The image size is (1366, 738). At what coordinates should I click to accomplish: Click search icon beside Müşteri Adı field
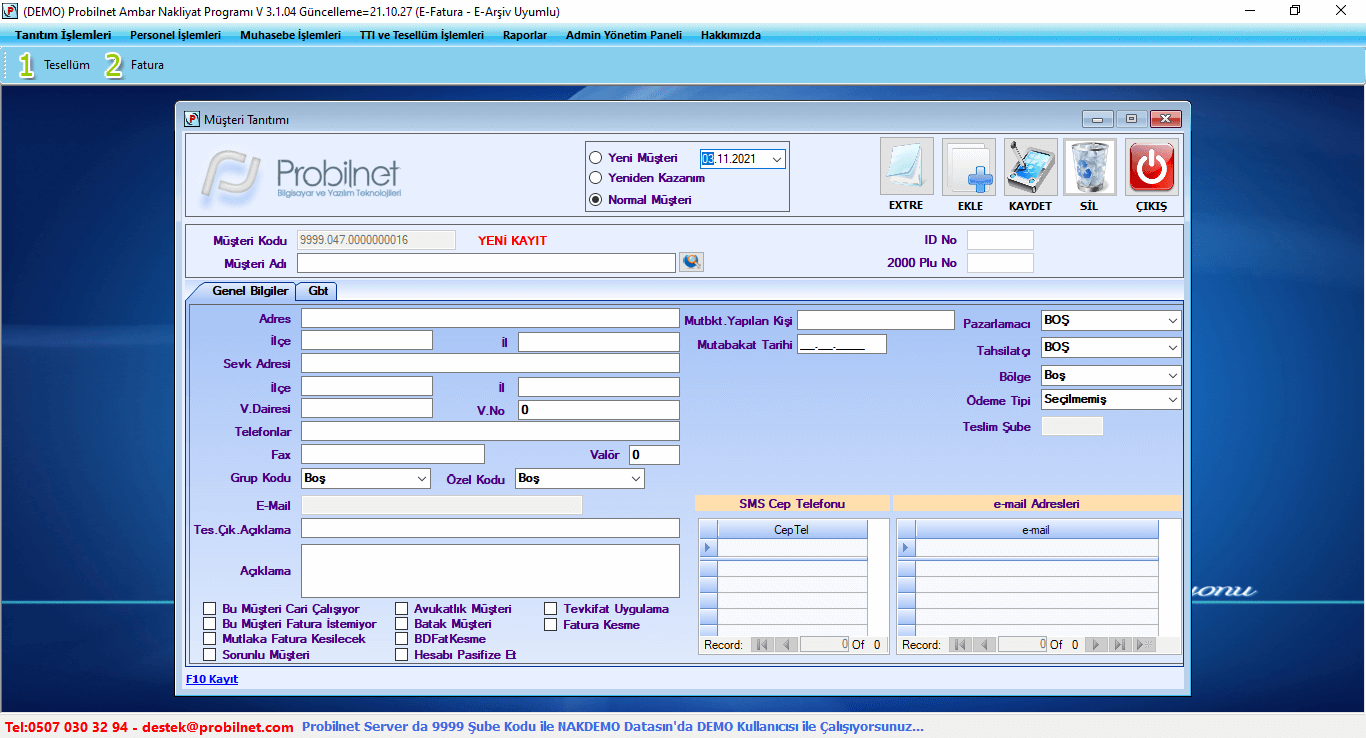point(691,262)
